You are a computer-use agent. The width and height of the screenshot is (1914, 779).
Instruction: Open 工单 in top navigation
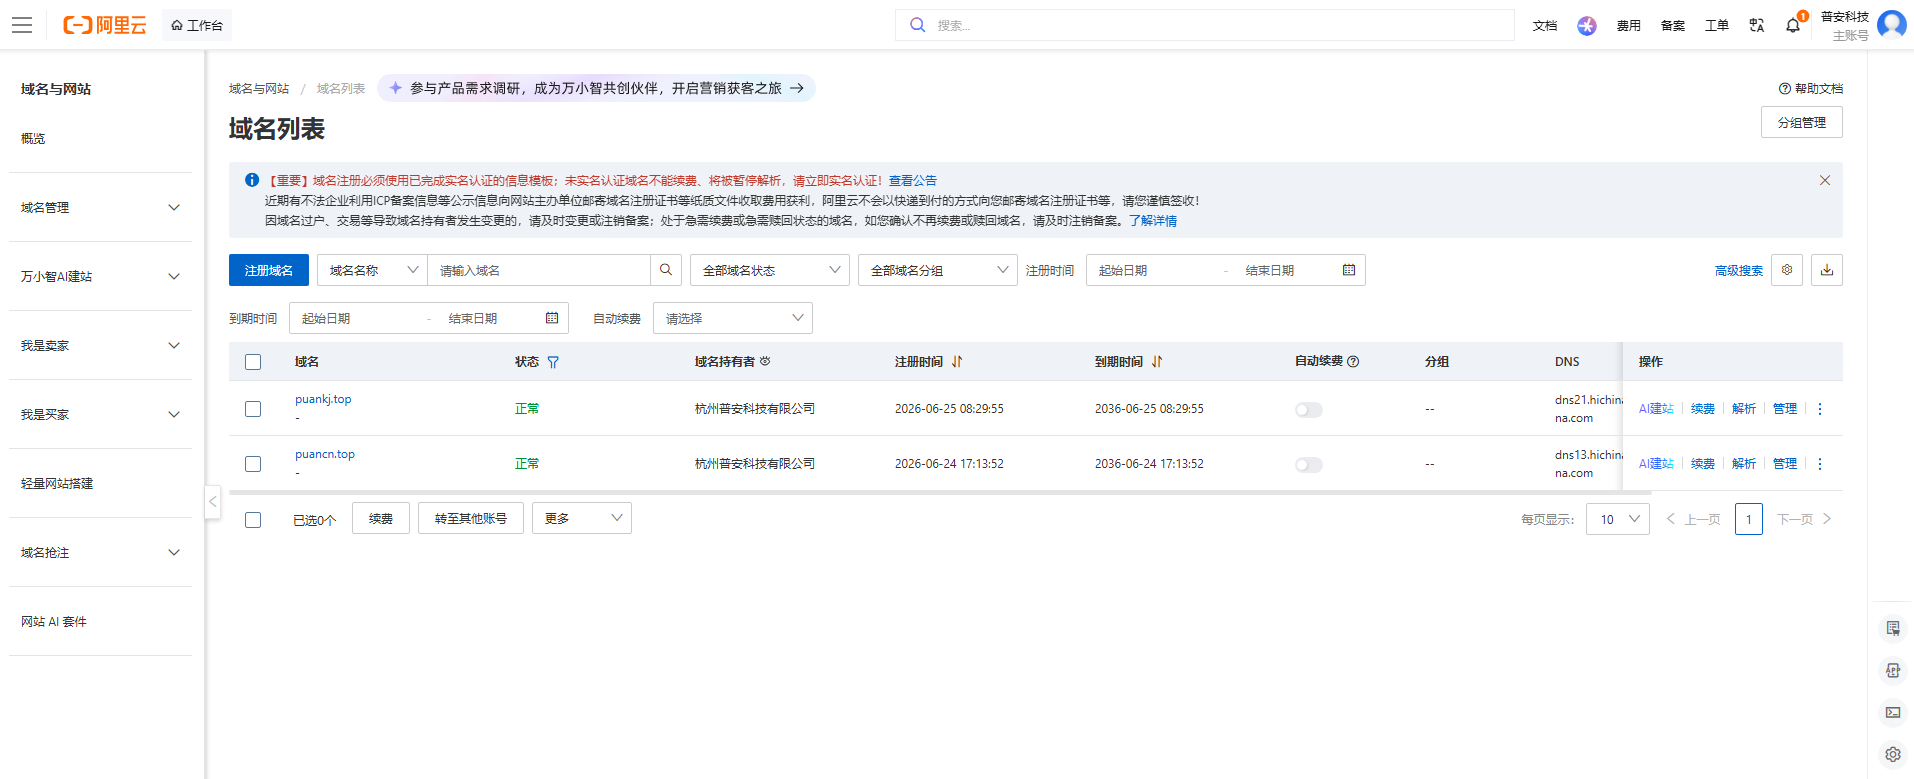click(x=1717, y=26)
